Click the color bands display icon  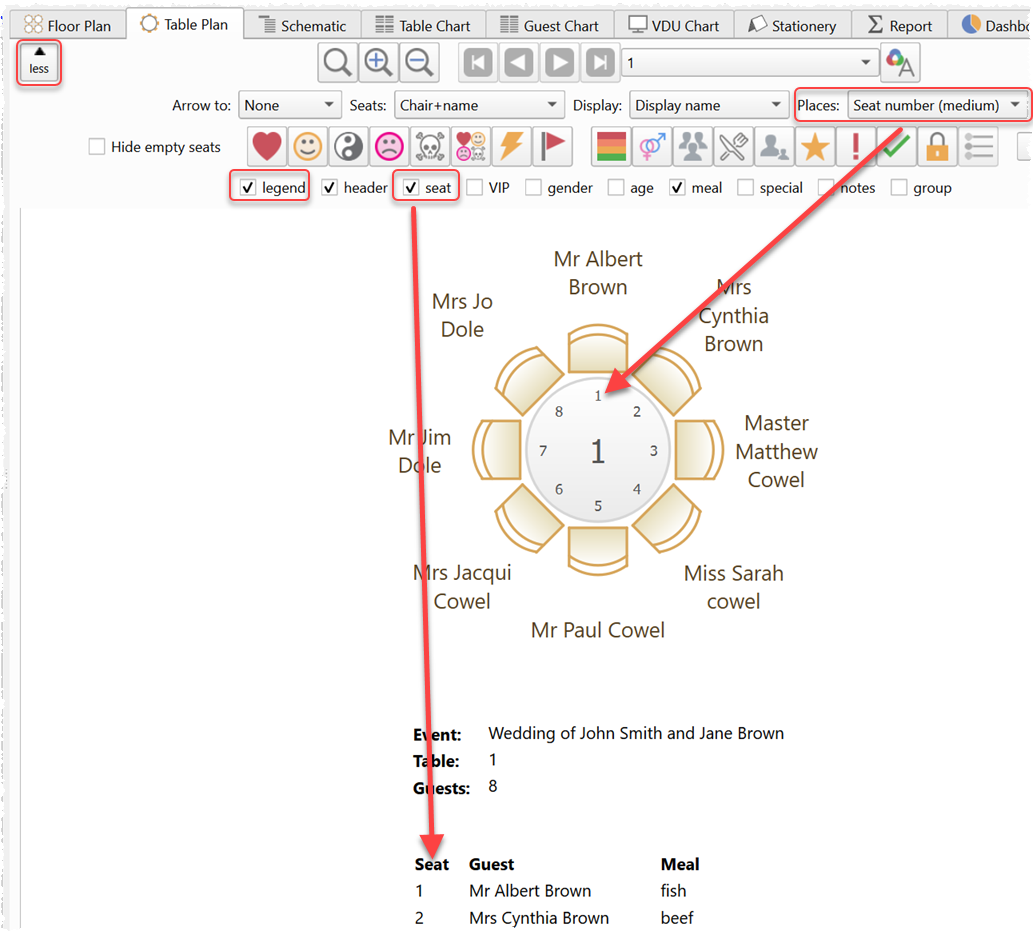tap(611, 147)
